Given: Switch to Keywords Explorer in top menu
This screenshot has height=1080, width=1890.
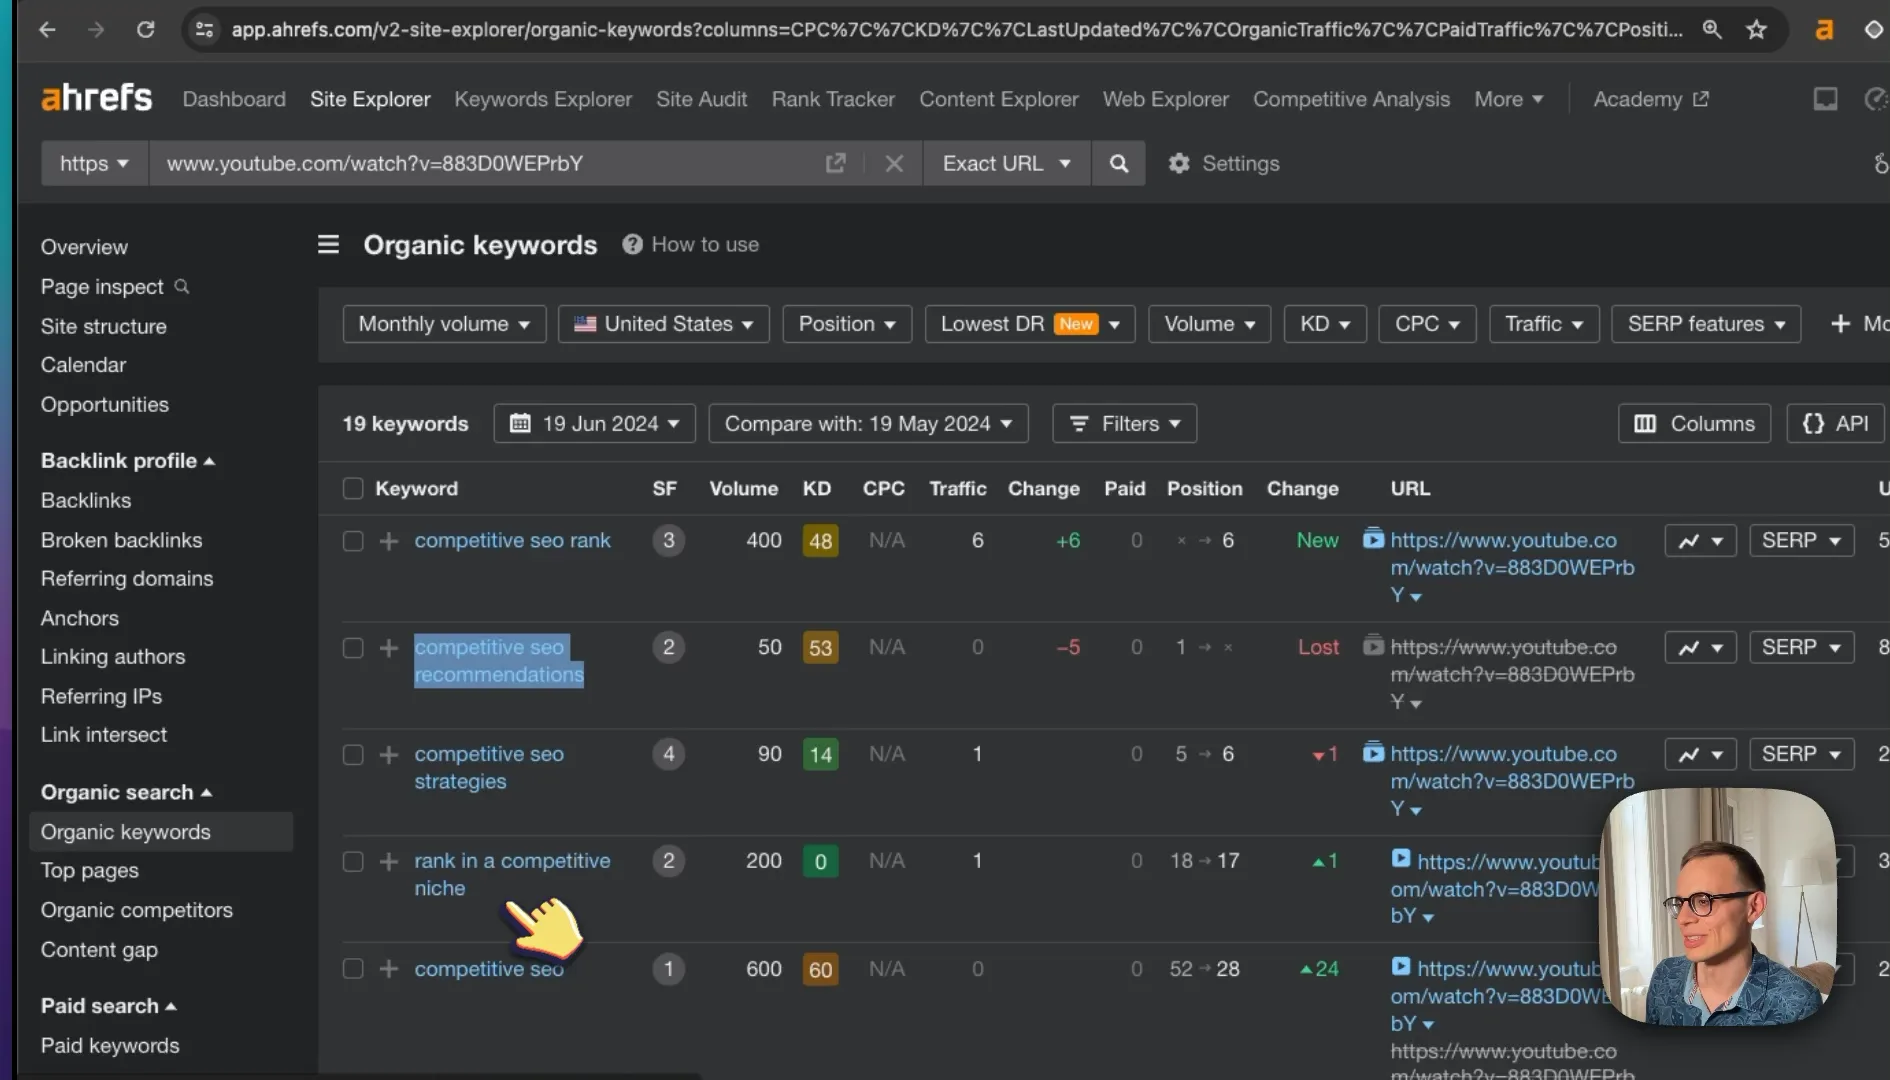Looking at the screenshot, I should pos(543,99).
